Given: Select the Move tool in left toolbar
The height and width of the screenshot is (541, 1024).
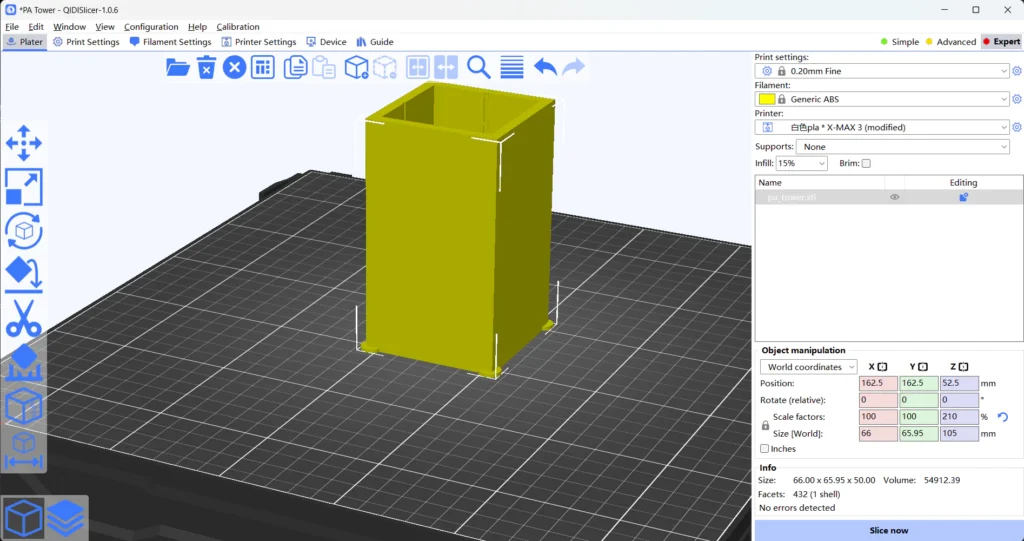Looking at the screenshot, I should pyautogui.click(x=24, y=143).
